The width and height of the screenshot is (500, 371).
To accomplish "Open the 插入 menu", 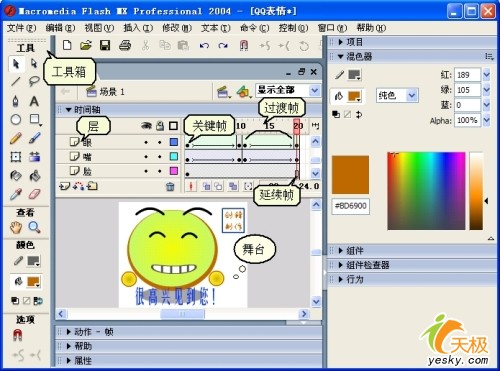I will [x=138, y=28].
